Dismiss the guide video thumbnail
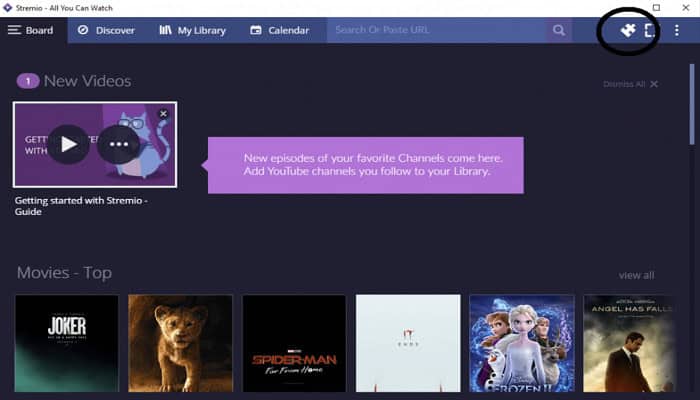 click(163, 113)
